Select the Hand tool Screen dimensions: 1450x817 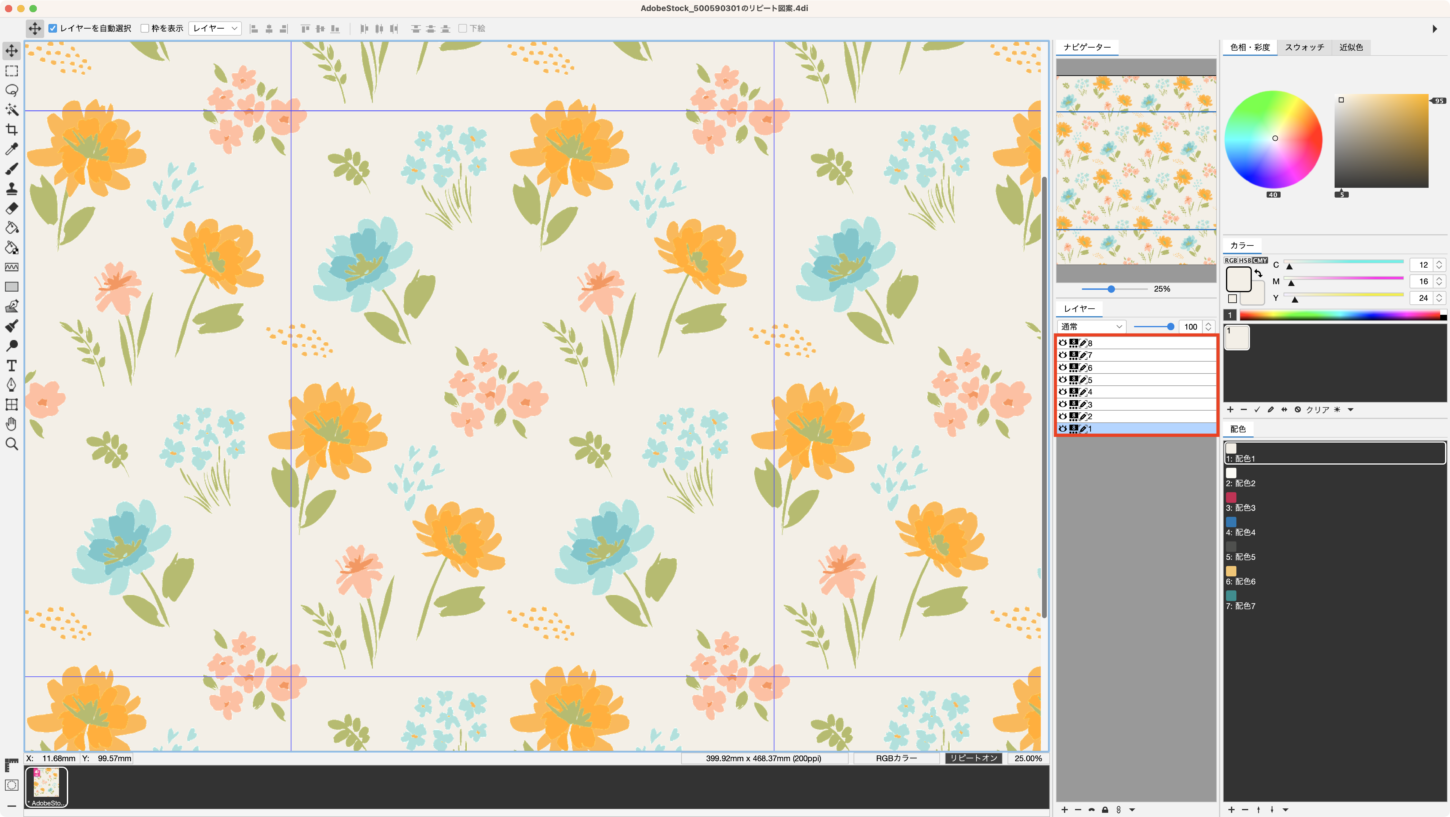pos(12,424)
